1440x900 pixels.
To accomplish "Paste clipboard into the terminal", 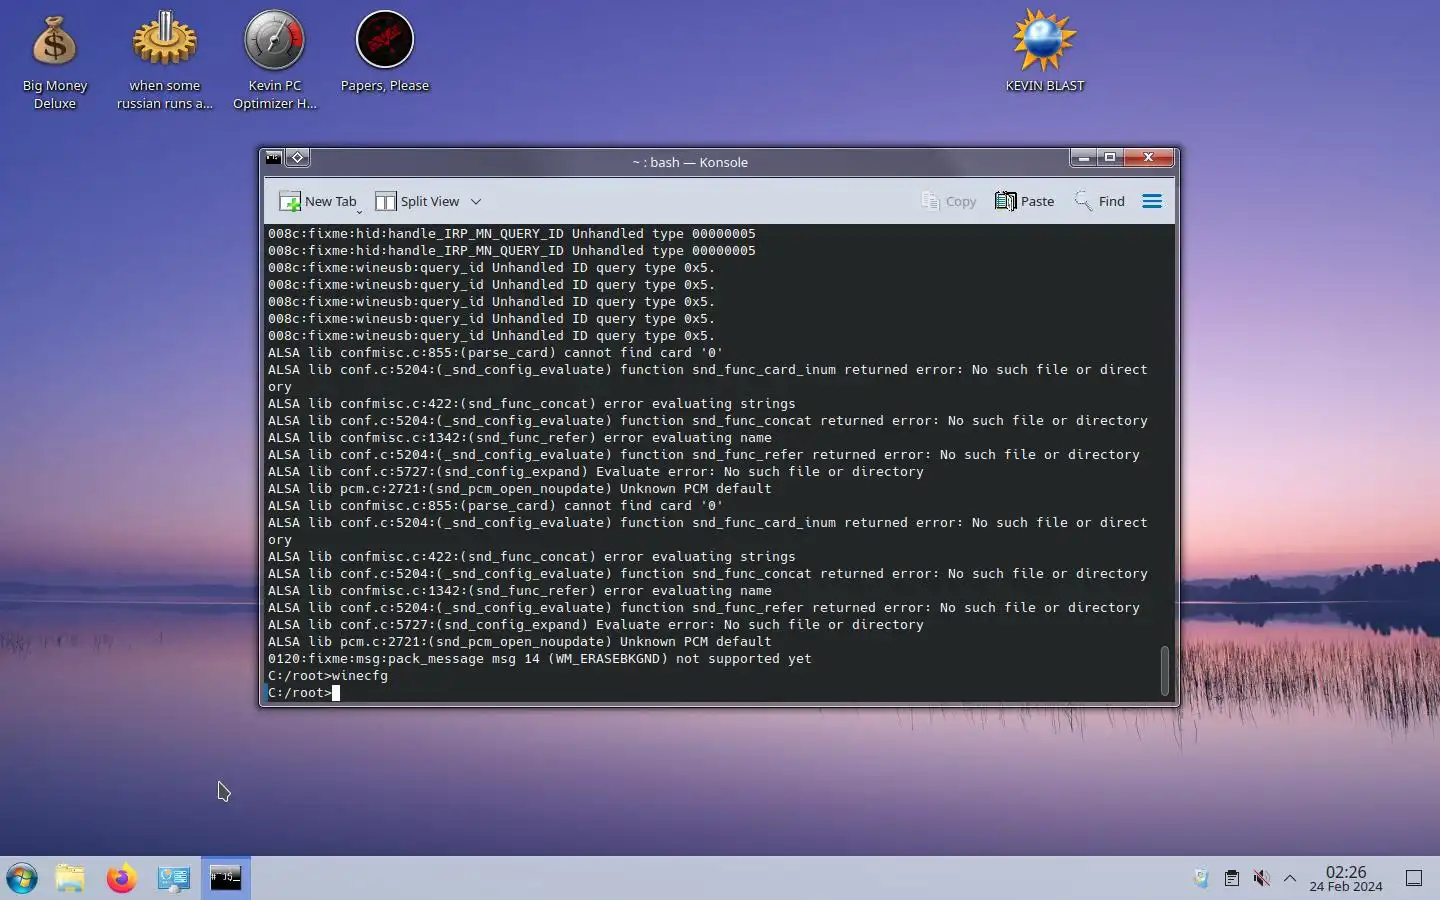I will [x=1024, y=201].
